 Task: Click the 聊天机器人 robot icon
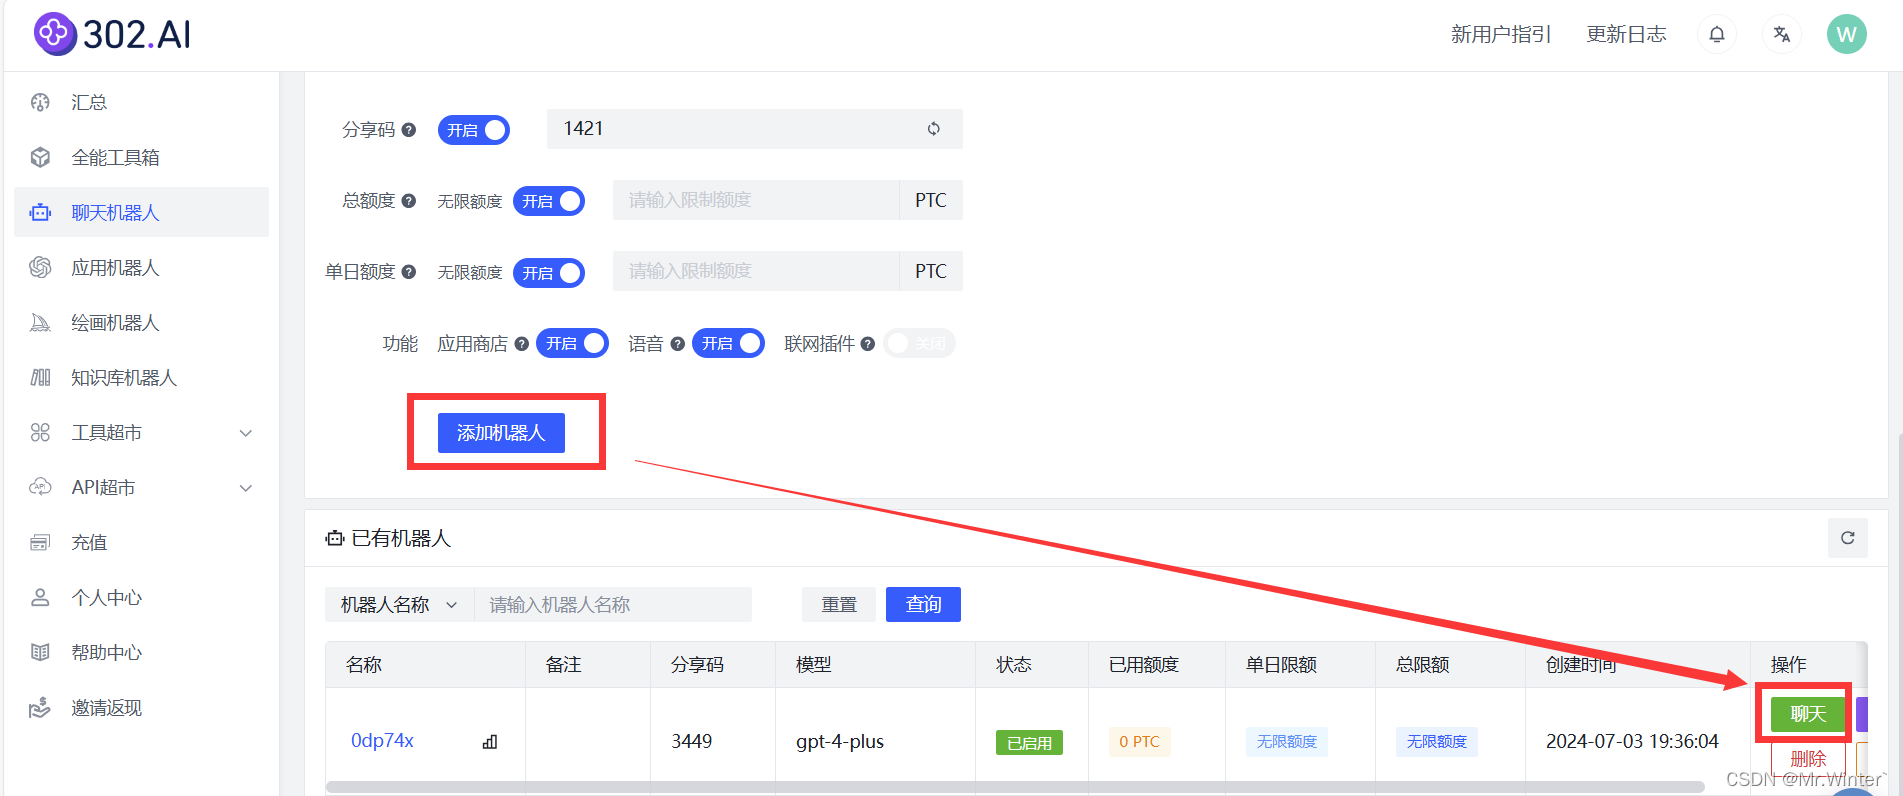pos(40,212)
